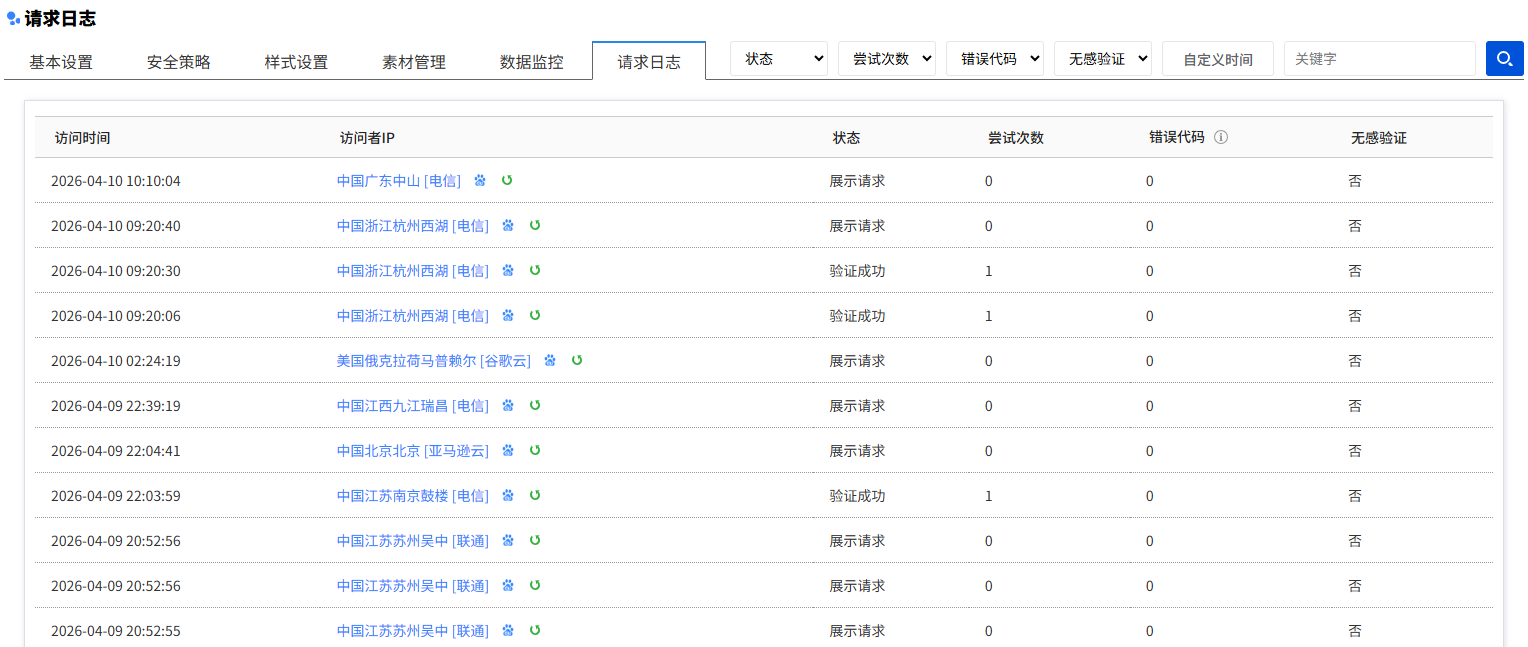Click Baidu paw icon in 美国俄克拉荷马普赖尔 row
Viewport: 1528px width, 647px height.
(550, 360)
